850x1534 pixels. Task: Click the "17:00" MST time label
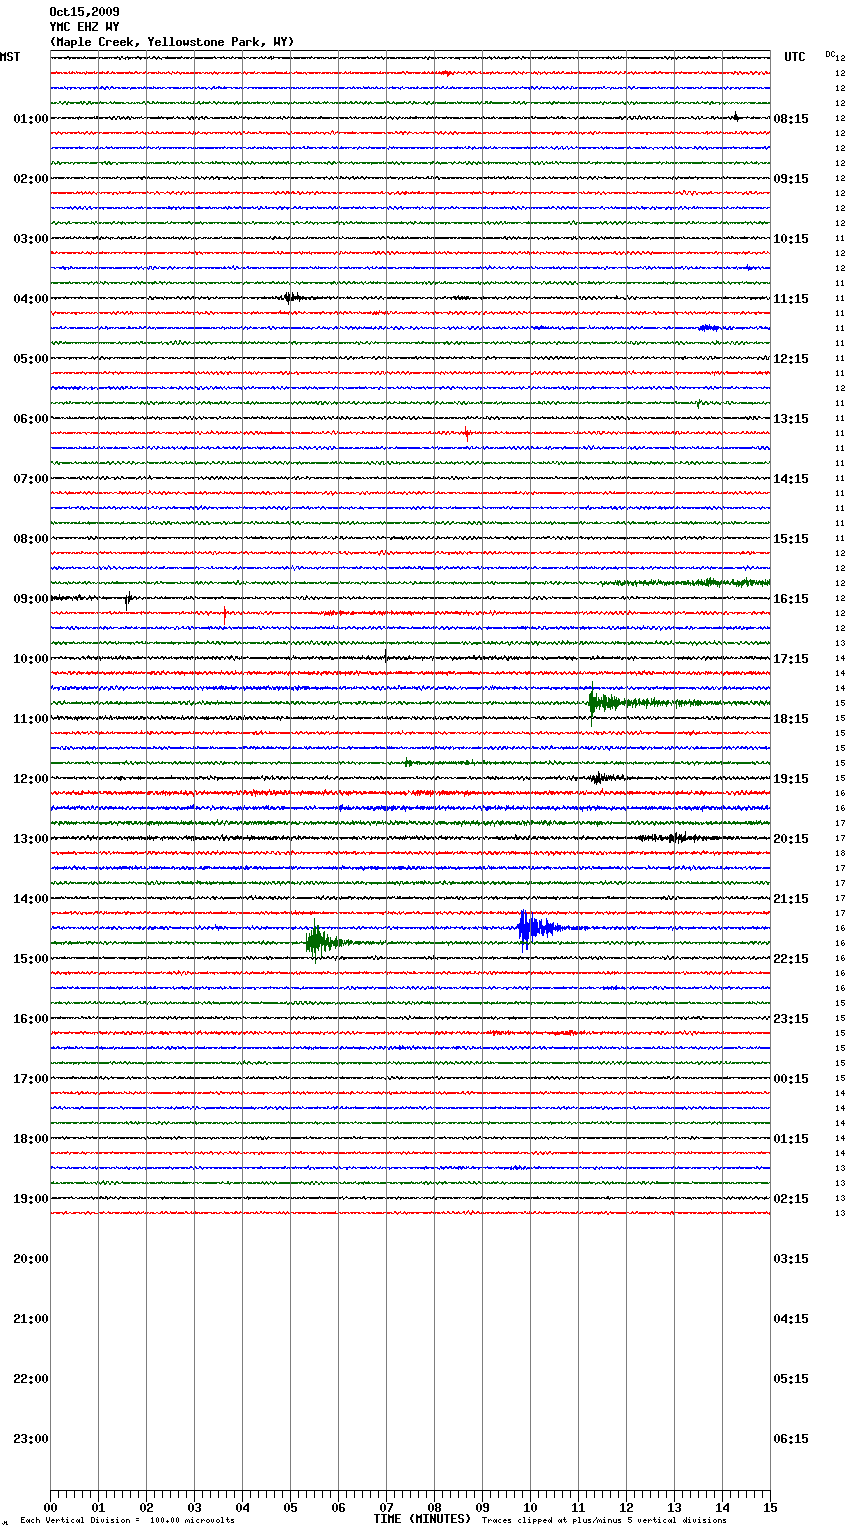click(30, 1079)
